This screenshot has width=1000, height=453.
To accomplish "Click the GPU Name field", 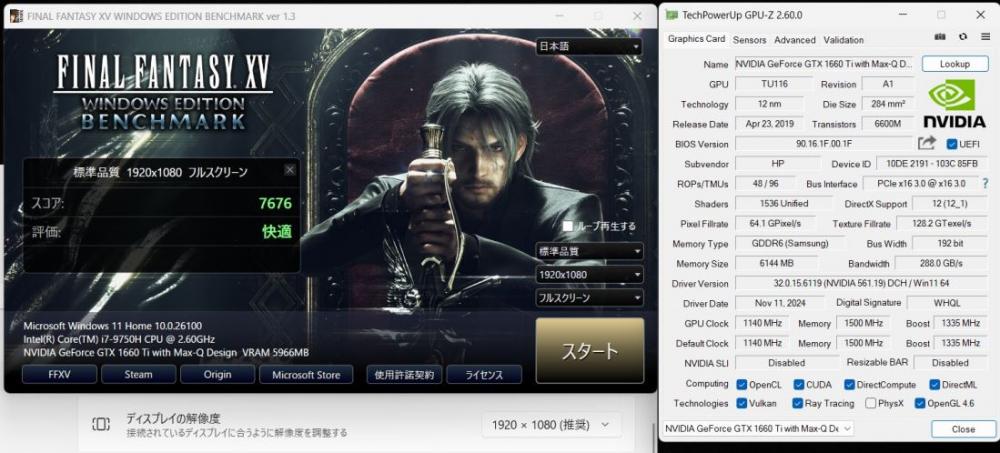I will point(825,64).
